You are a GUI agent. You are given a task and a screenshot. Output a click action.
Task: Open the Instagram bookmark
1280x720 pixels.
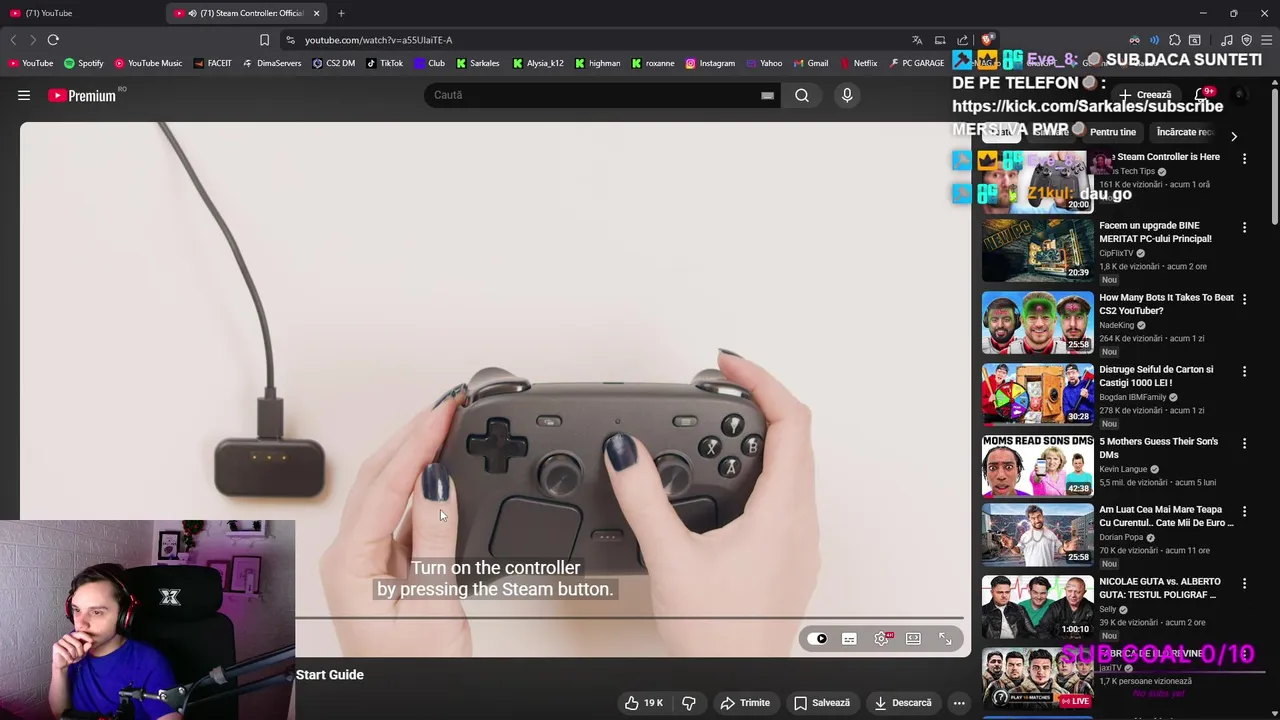[x=710, y=63]
